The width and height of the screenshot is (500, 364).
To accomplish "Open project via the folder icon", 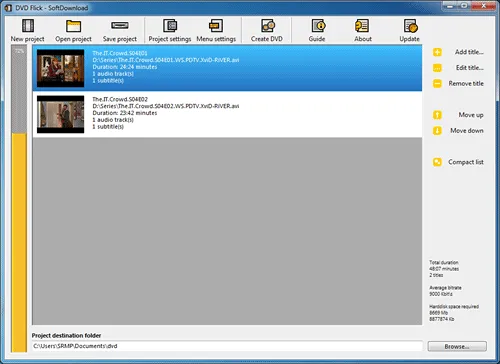I will pyautogui.click(x=73, y=26).
